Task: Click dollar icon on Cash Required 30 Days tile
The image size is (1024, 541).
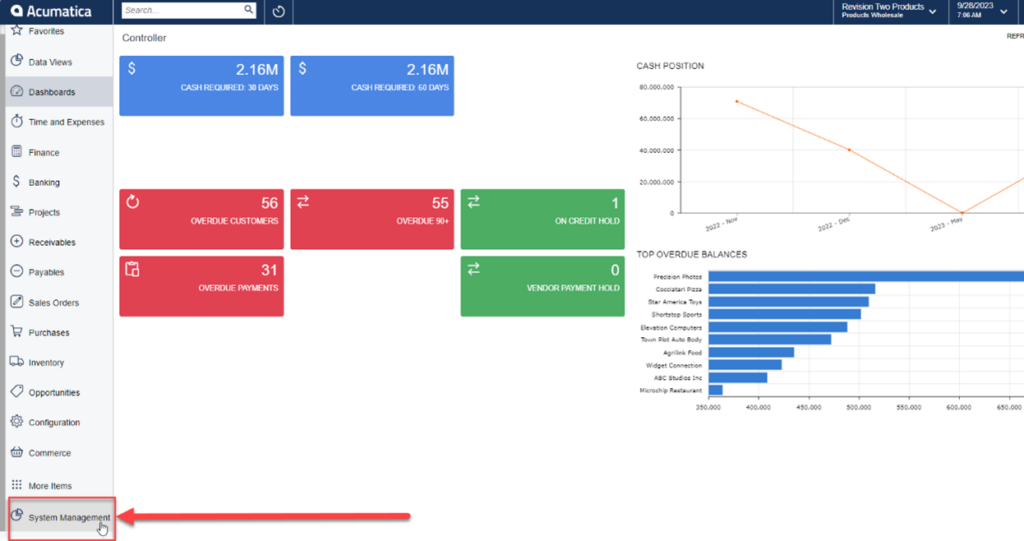Action: (x=132, y=69)
